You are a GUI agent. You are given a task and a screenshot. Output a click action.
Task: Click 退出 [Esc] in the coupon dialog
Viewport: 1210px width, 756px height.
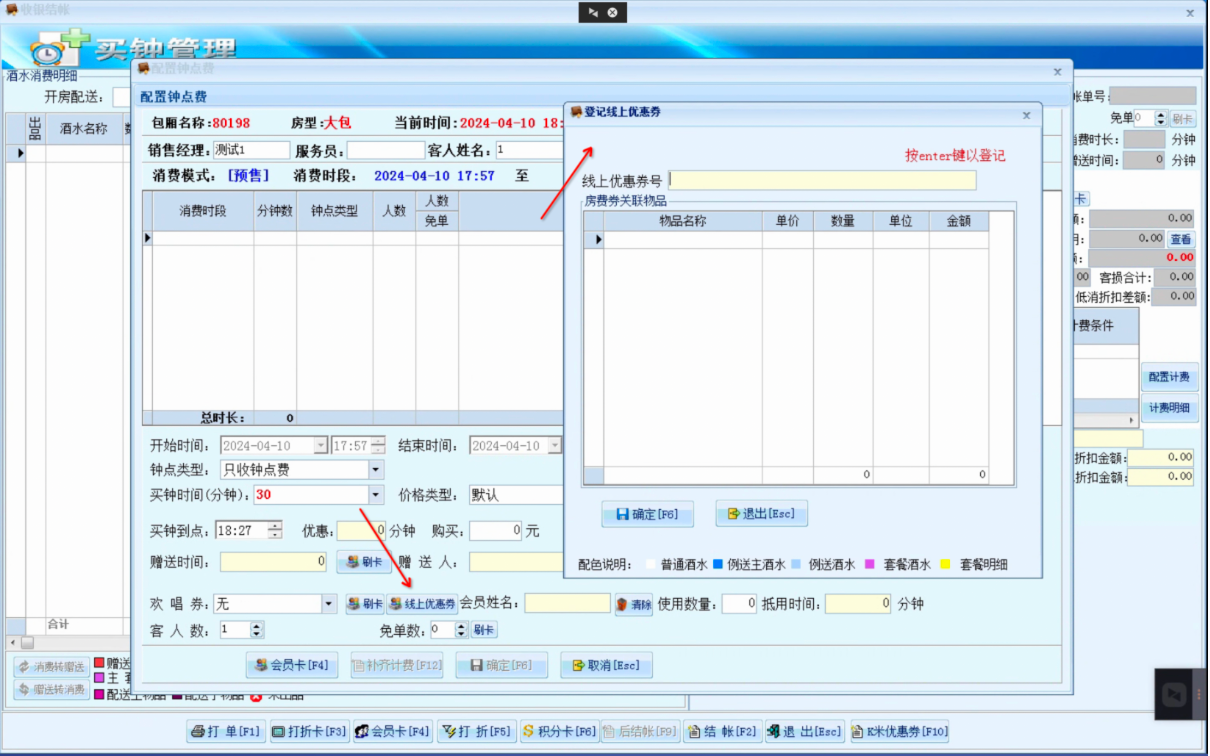761,514
